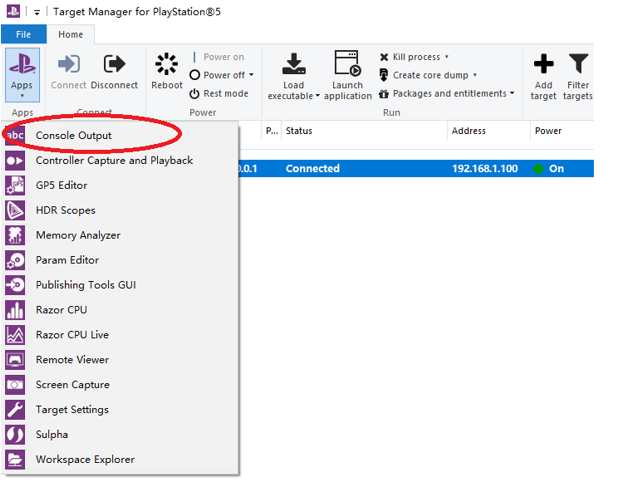Screen dimensions: 623x482
Task: Select the Connected target row
Action: (420, 168)
